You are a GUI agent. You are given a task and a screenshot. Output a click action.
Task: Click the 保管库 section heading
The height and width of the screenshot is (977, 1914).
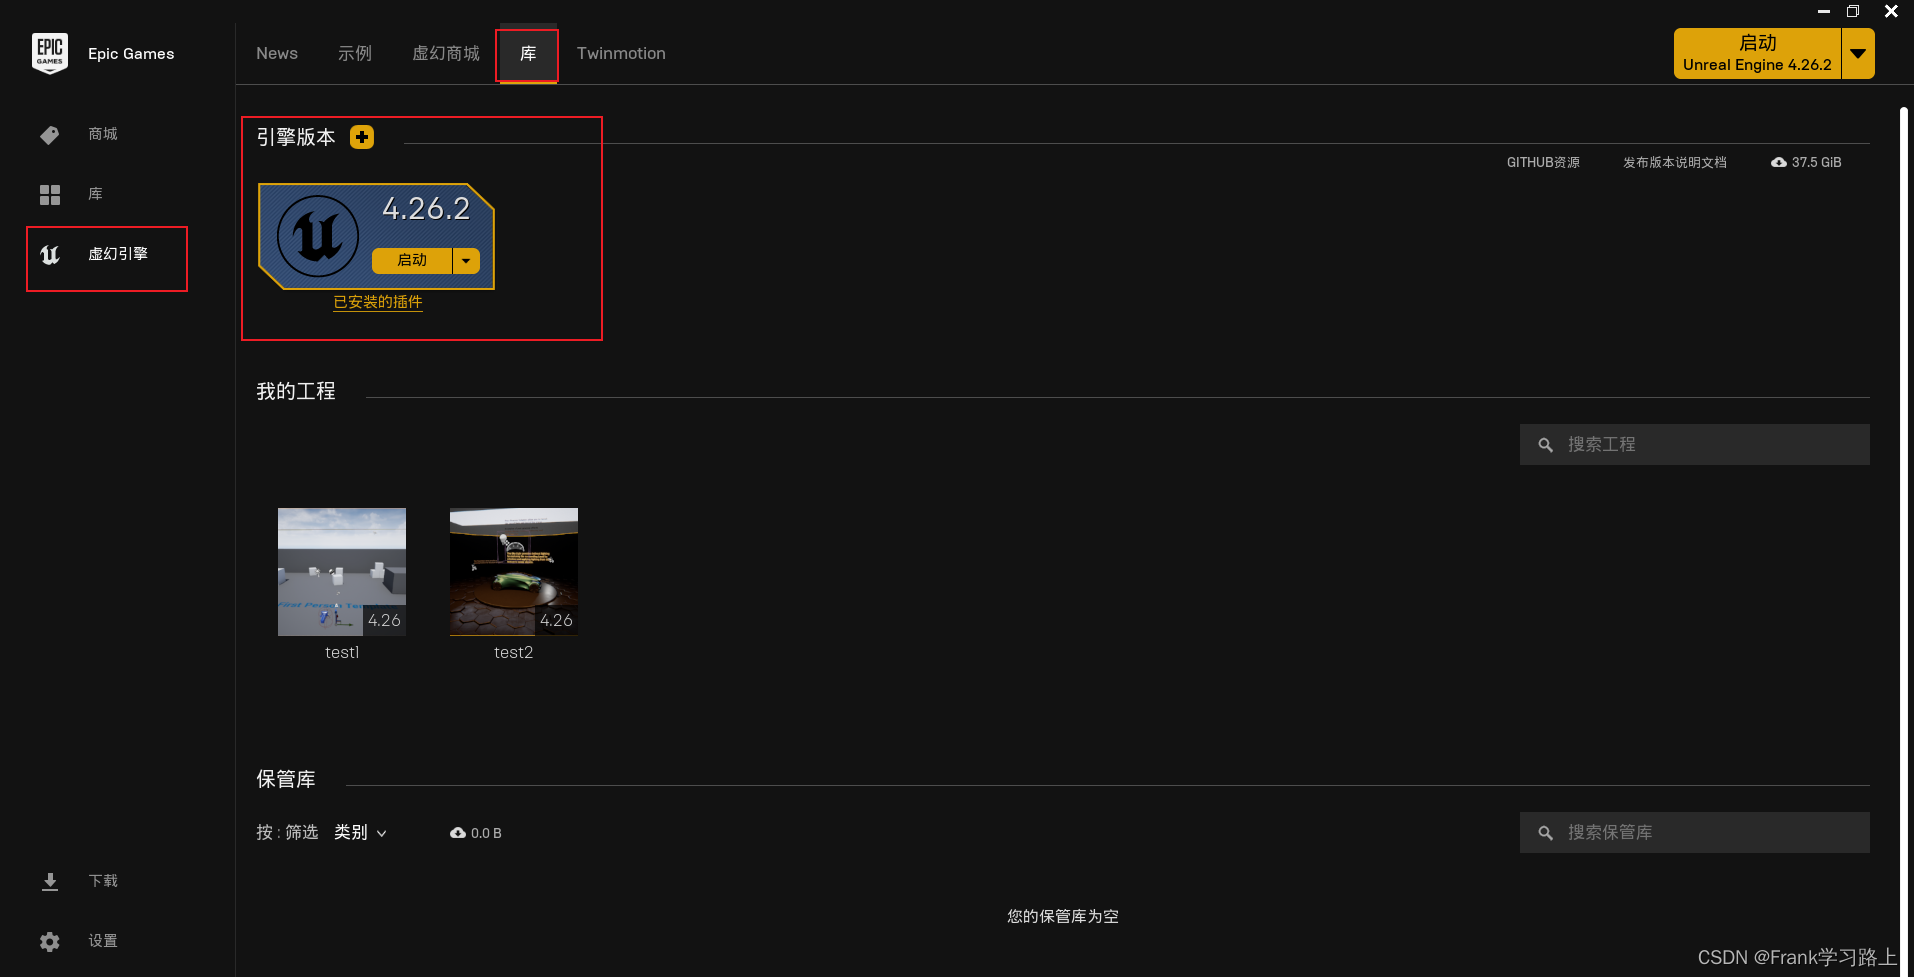click(286, 780)
